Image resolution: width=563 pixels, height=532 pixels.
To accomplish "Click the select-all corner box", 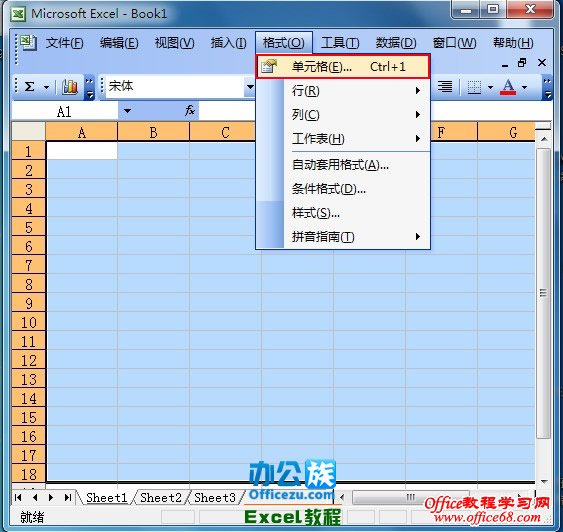I will (29, 131).
